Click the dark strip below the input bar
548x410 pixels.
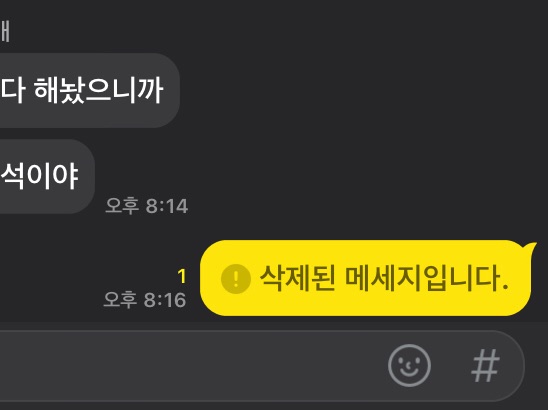point(274,406)
